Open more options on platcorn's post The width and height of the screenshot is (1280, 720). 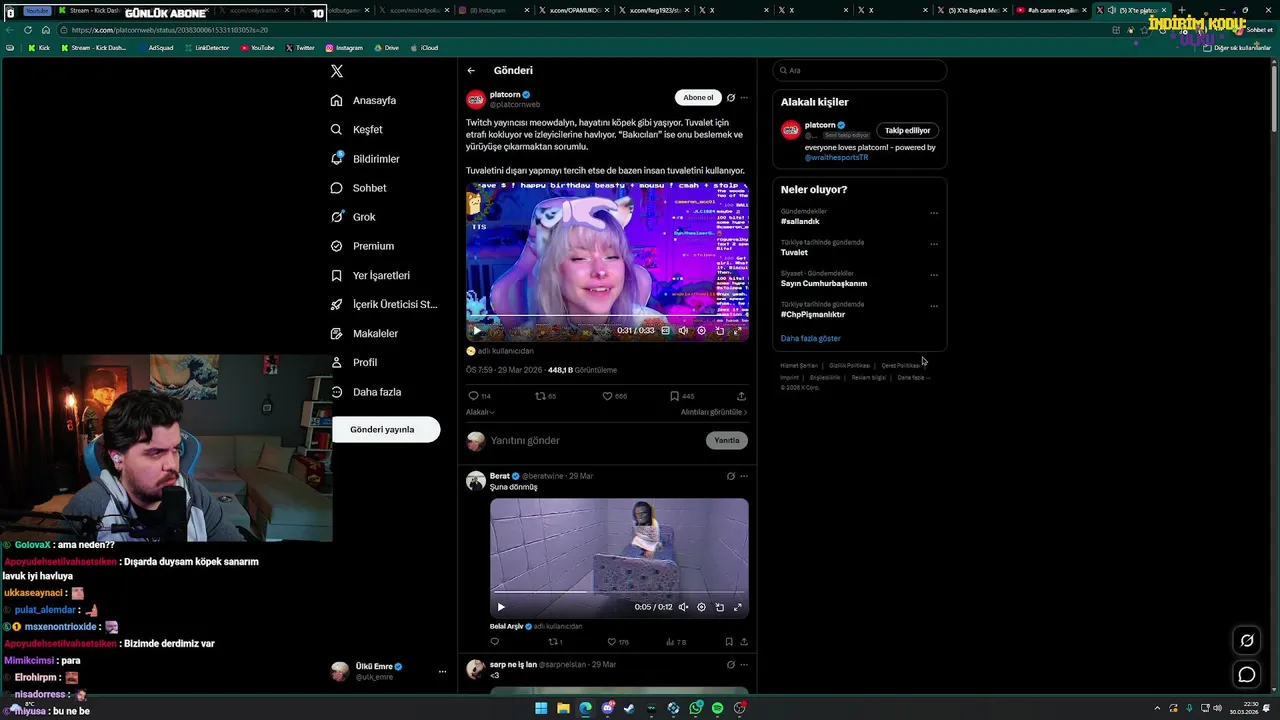744,98
